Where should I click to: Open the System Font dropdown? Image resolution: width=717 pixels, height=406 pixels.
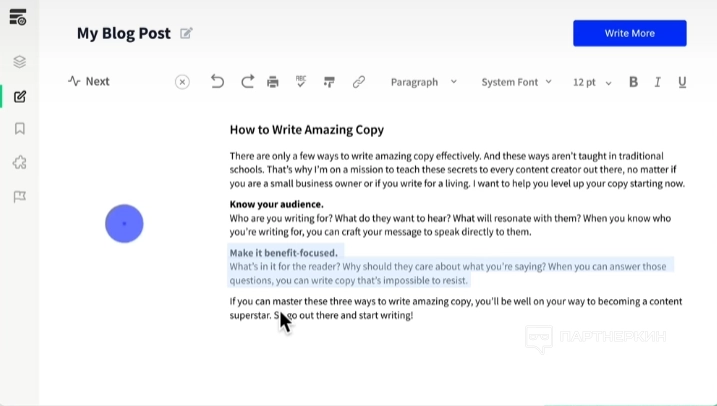coord(516,82)
